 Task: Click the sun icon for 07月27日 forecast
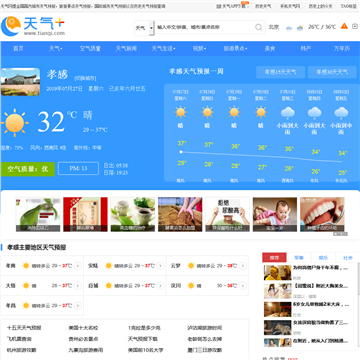tap(181, 112)
